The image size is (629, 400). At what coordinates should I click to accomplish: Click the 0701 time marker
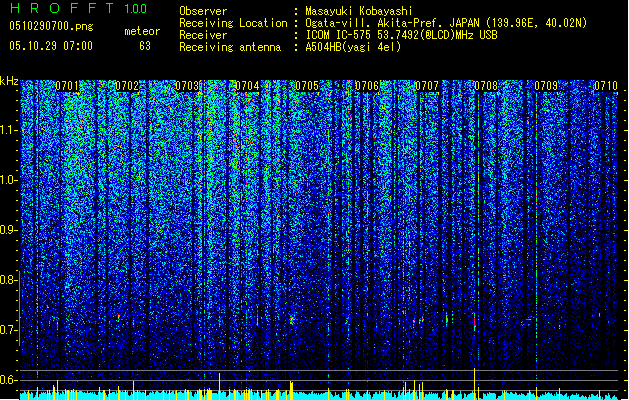point(67,86)
